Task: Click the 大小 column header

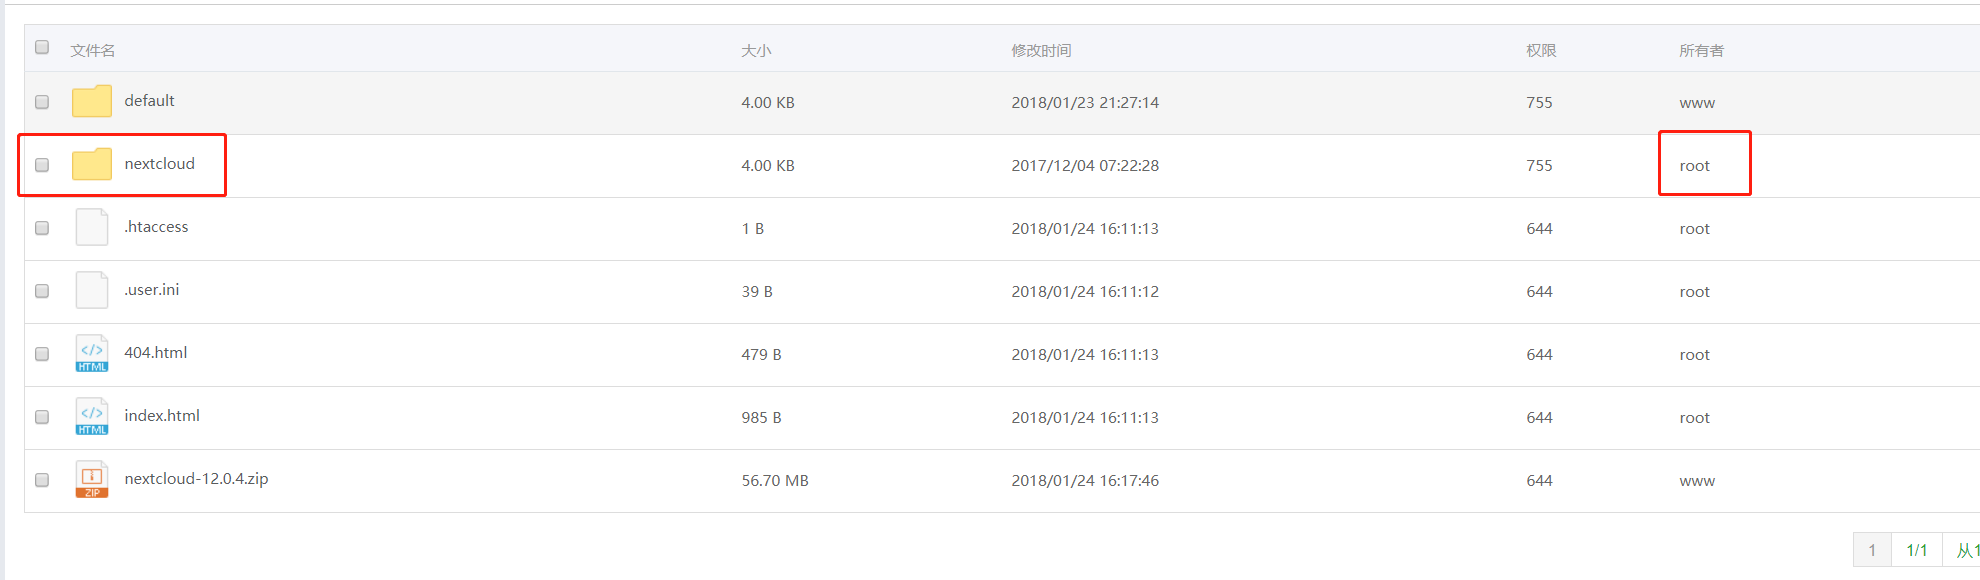Action: point(756,50)
